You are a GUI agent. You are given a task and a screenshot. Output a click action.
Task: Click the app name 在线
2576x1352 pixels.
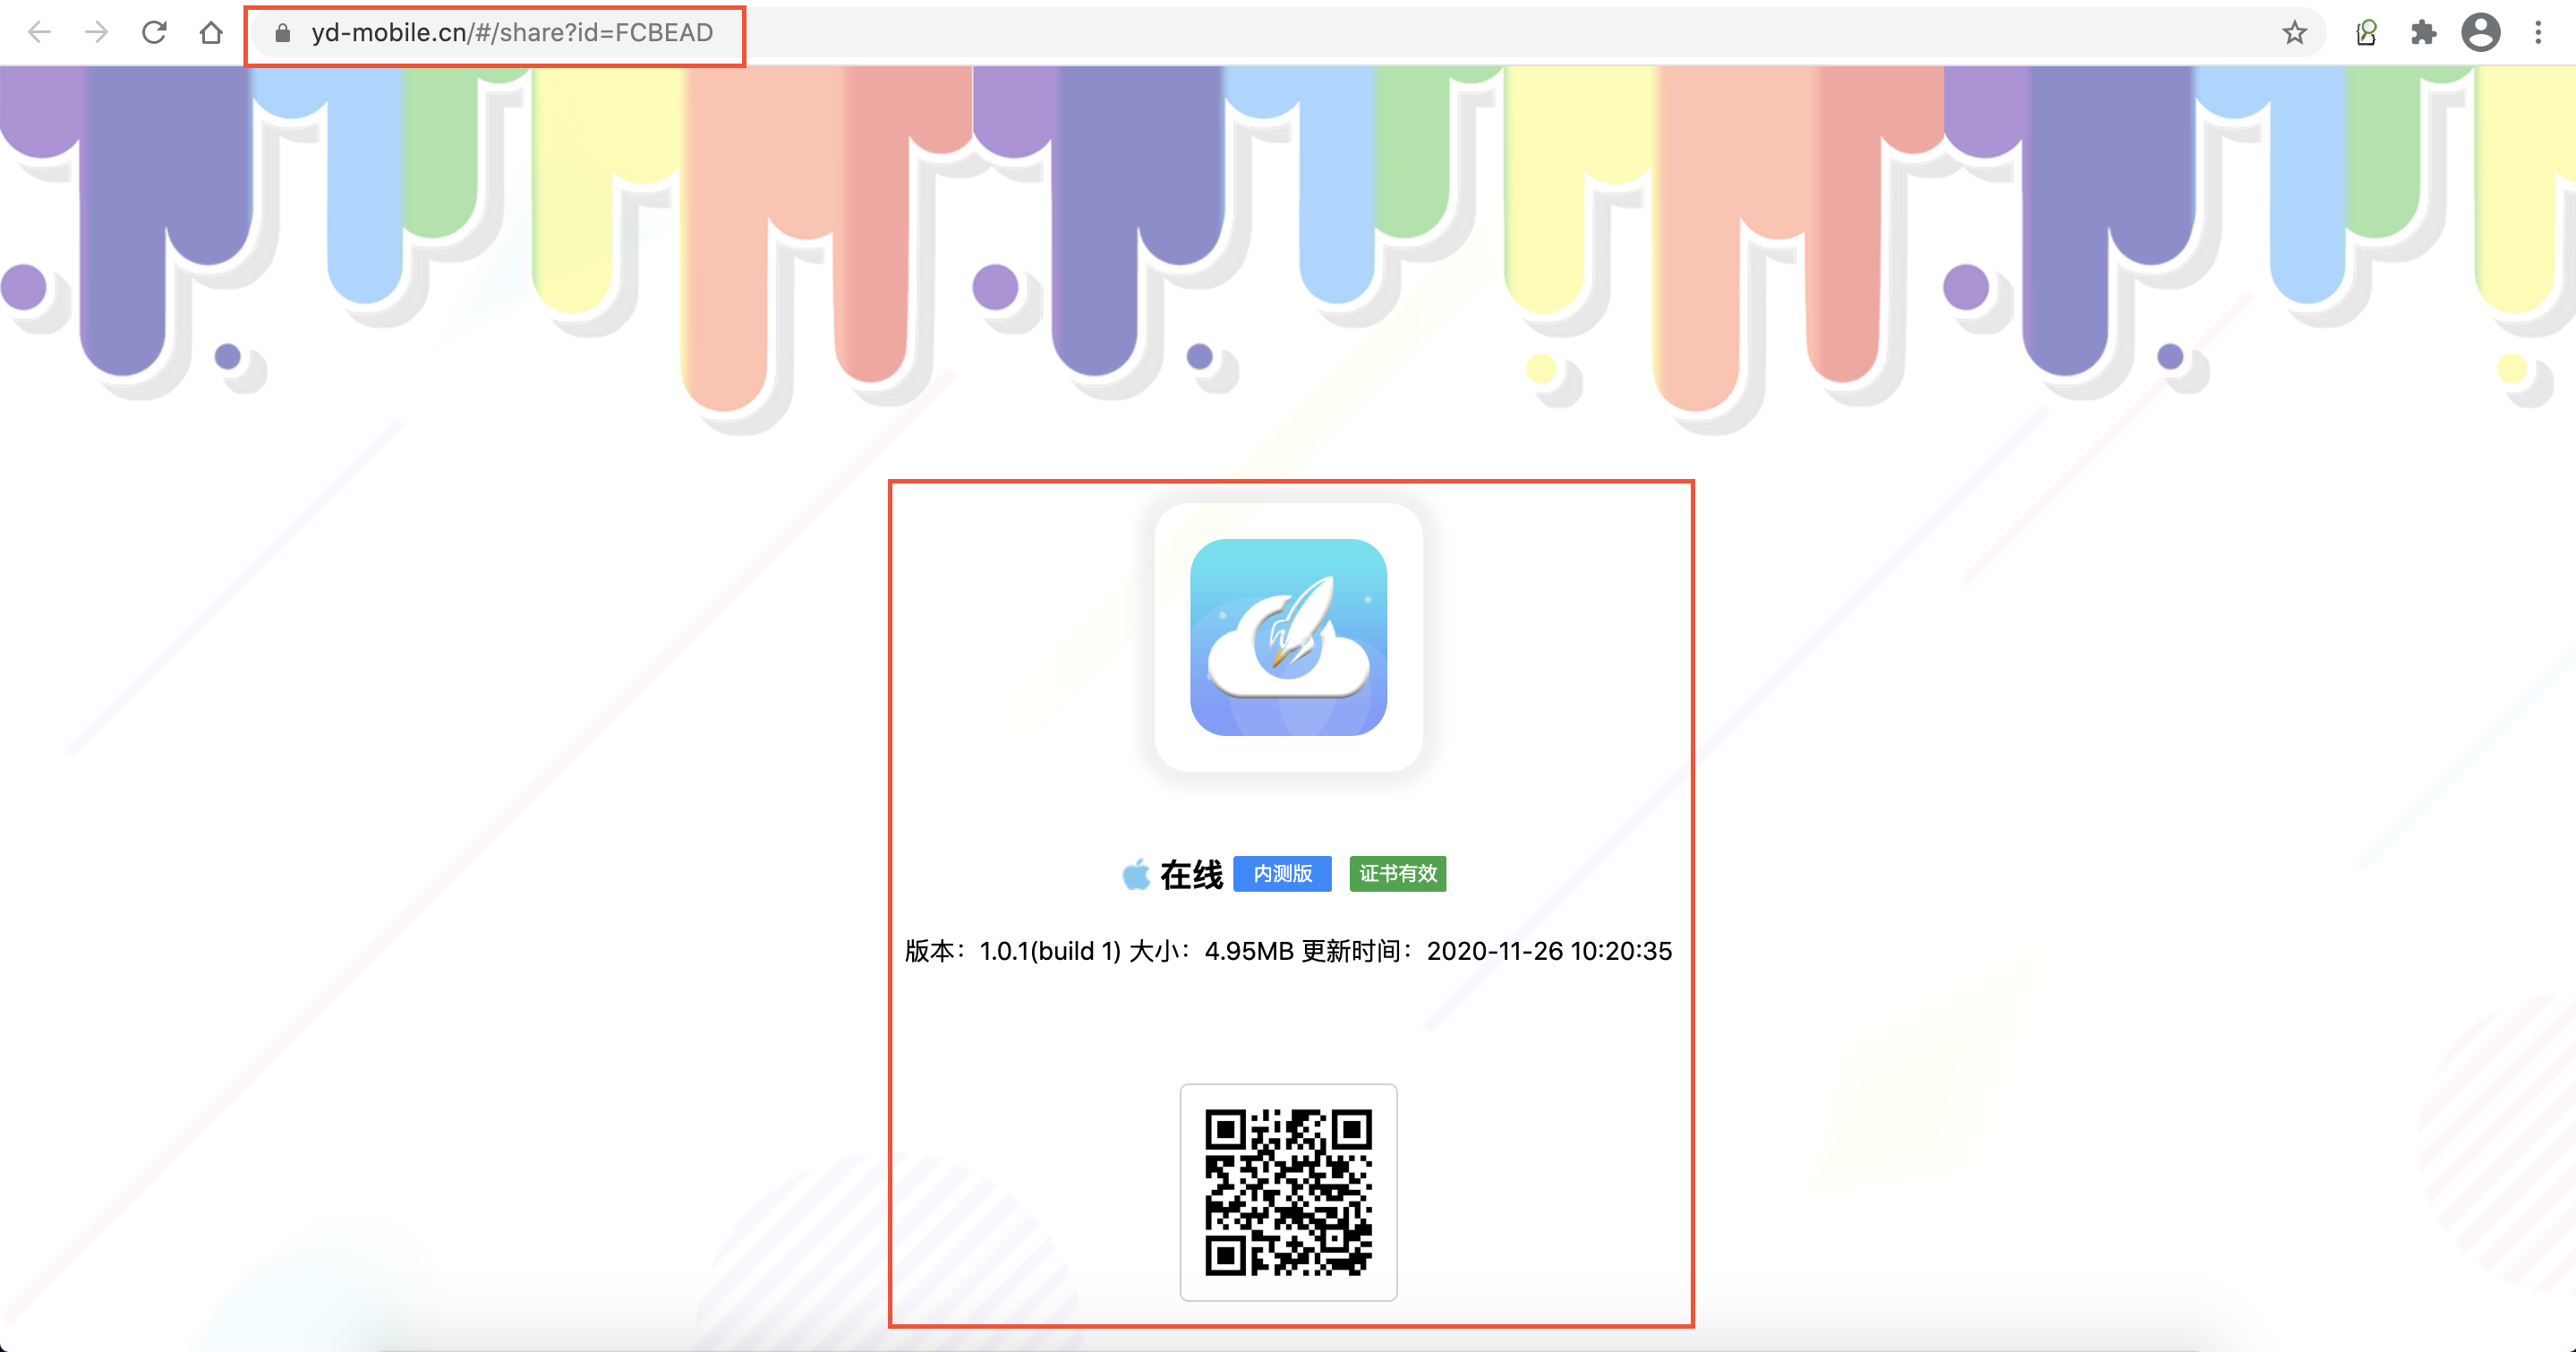[x=1191, y=875]
